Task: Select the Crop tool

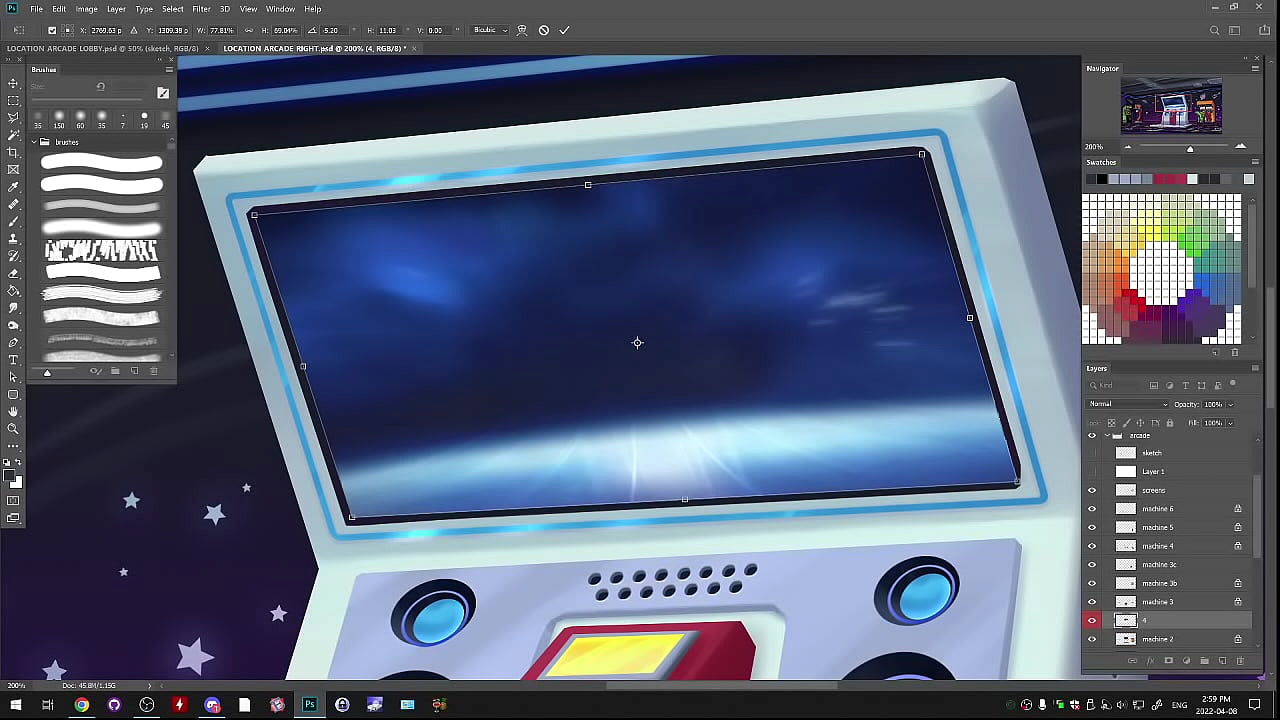Action: [13, 152]
